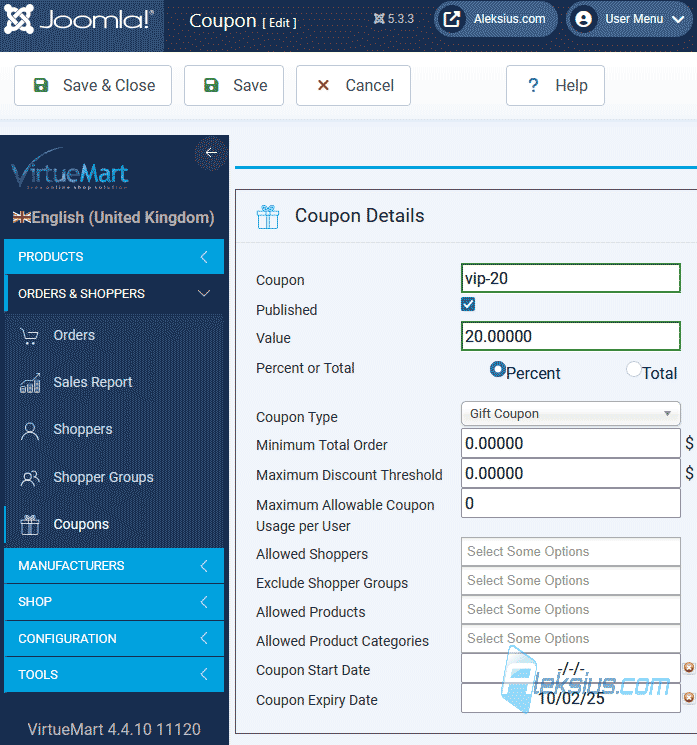The image size is (697, 745).
Task: Click the Coupon [Edit] page title
Action: coord(242,21)
